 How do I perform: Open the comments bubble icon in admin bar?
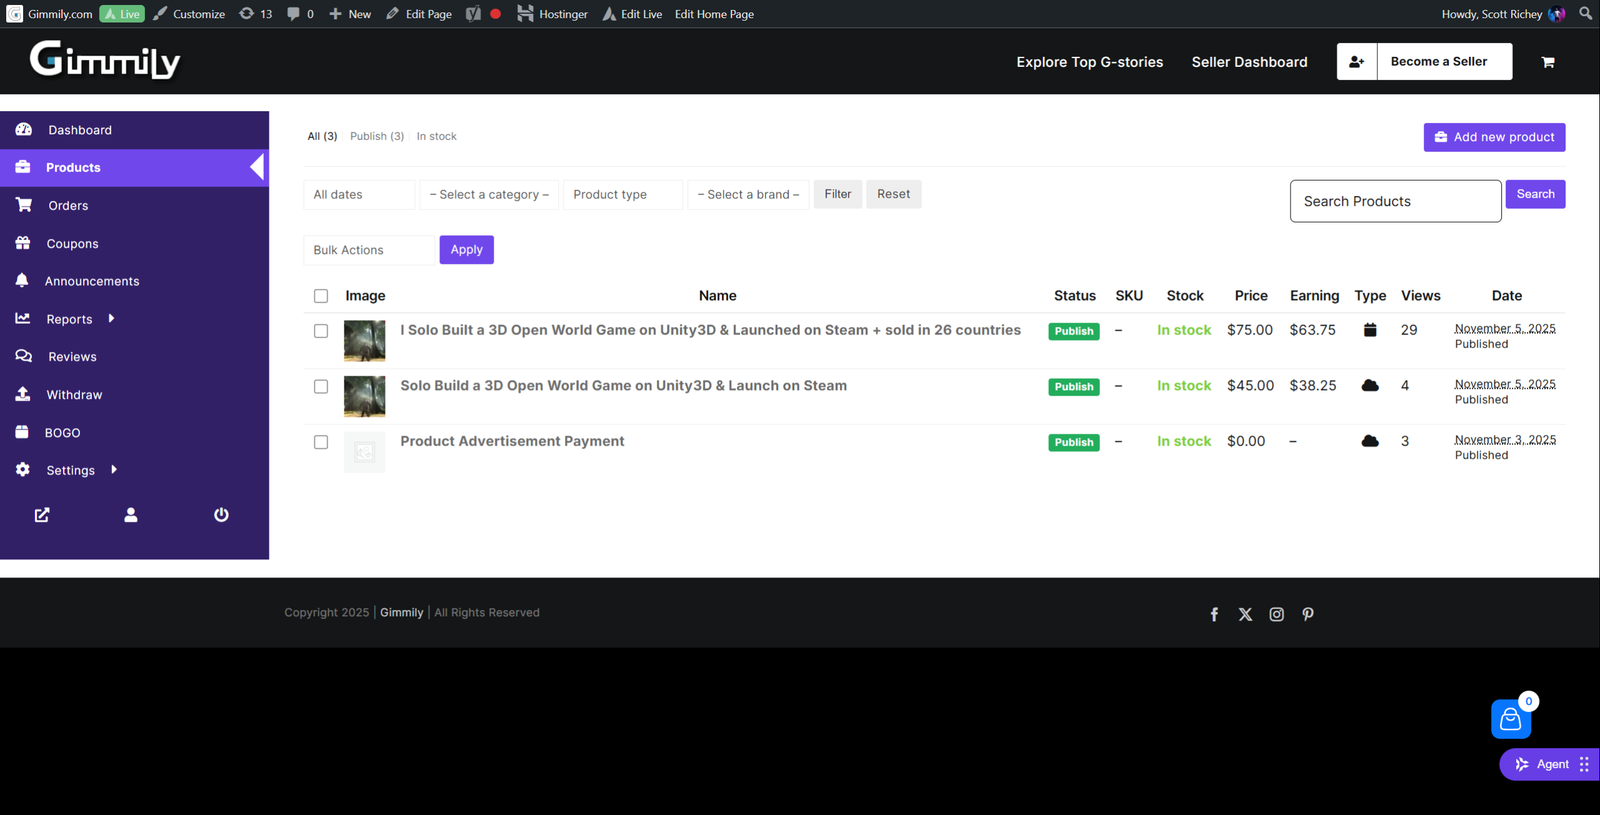pos(300,14)
